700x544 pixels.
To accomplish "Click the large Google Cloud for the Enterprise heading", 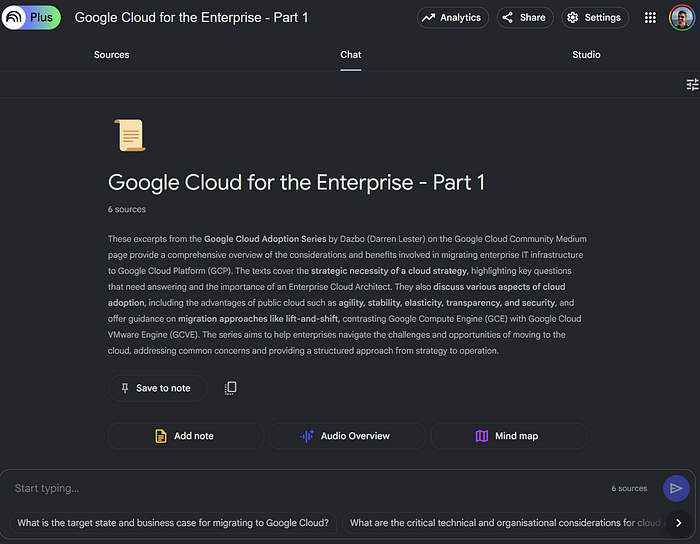I will click(x=296, y=182).
